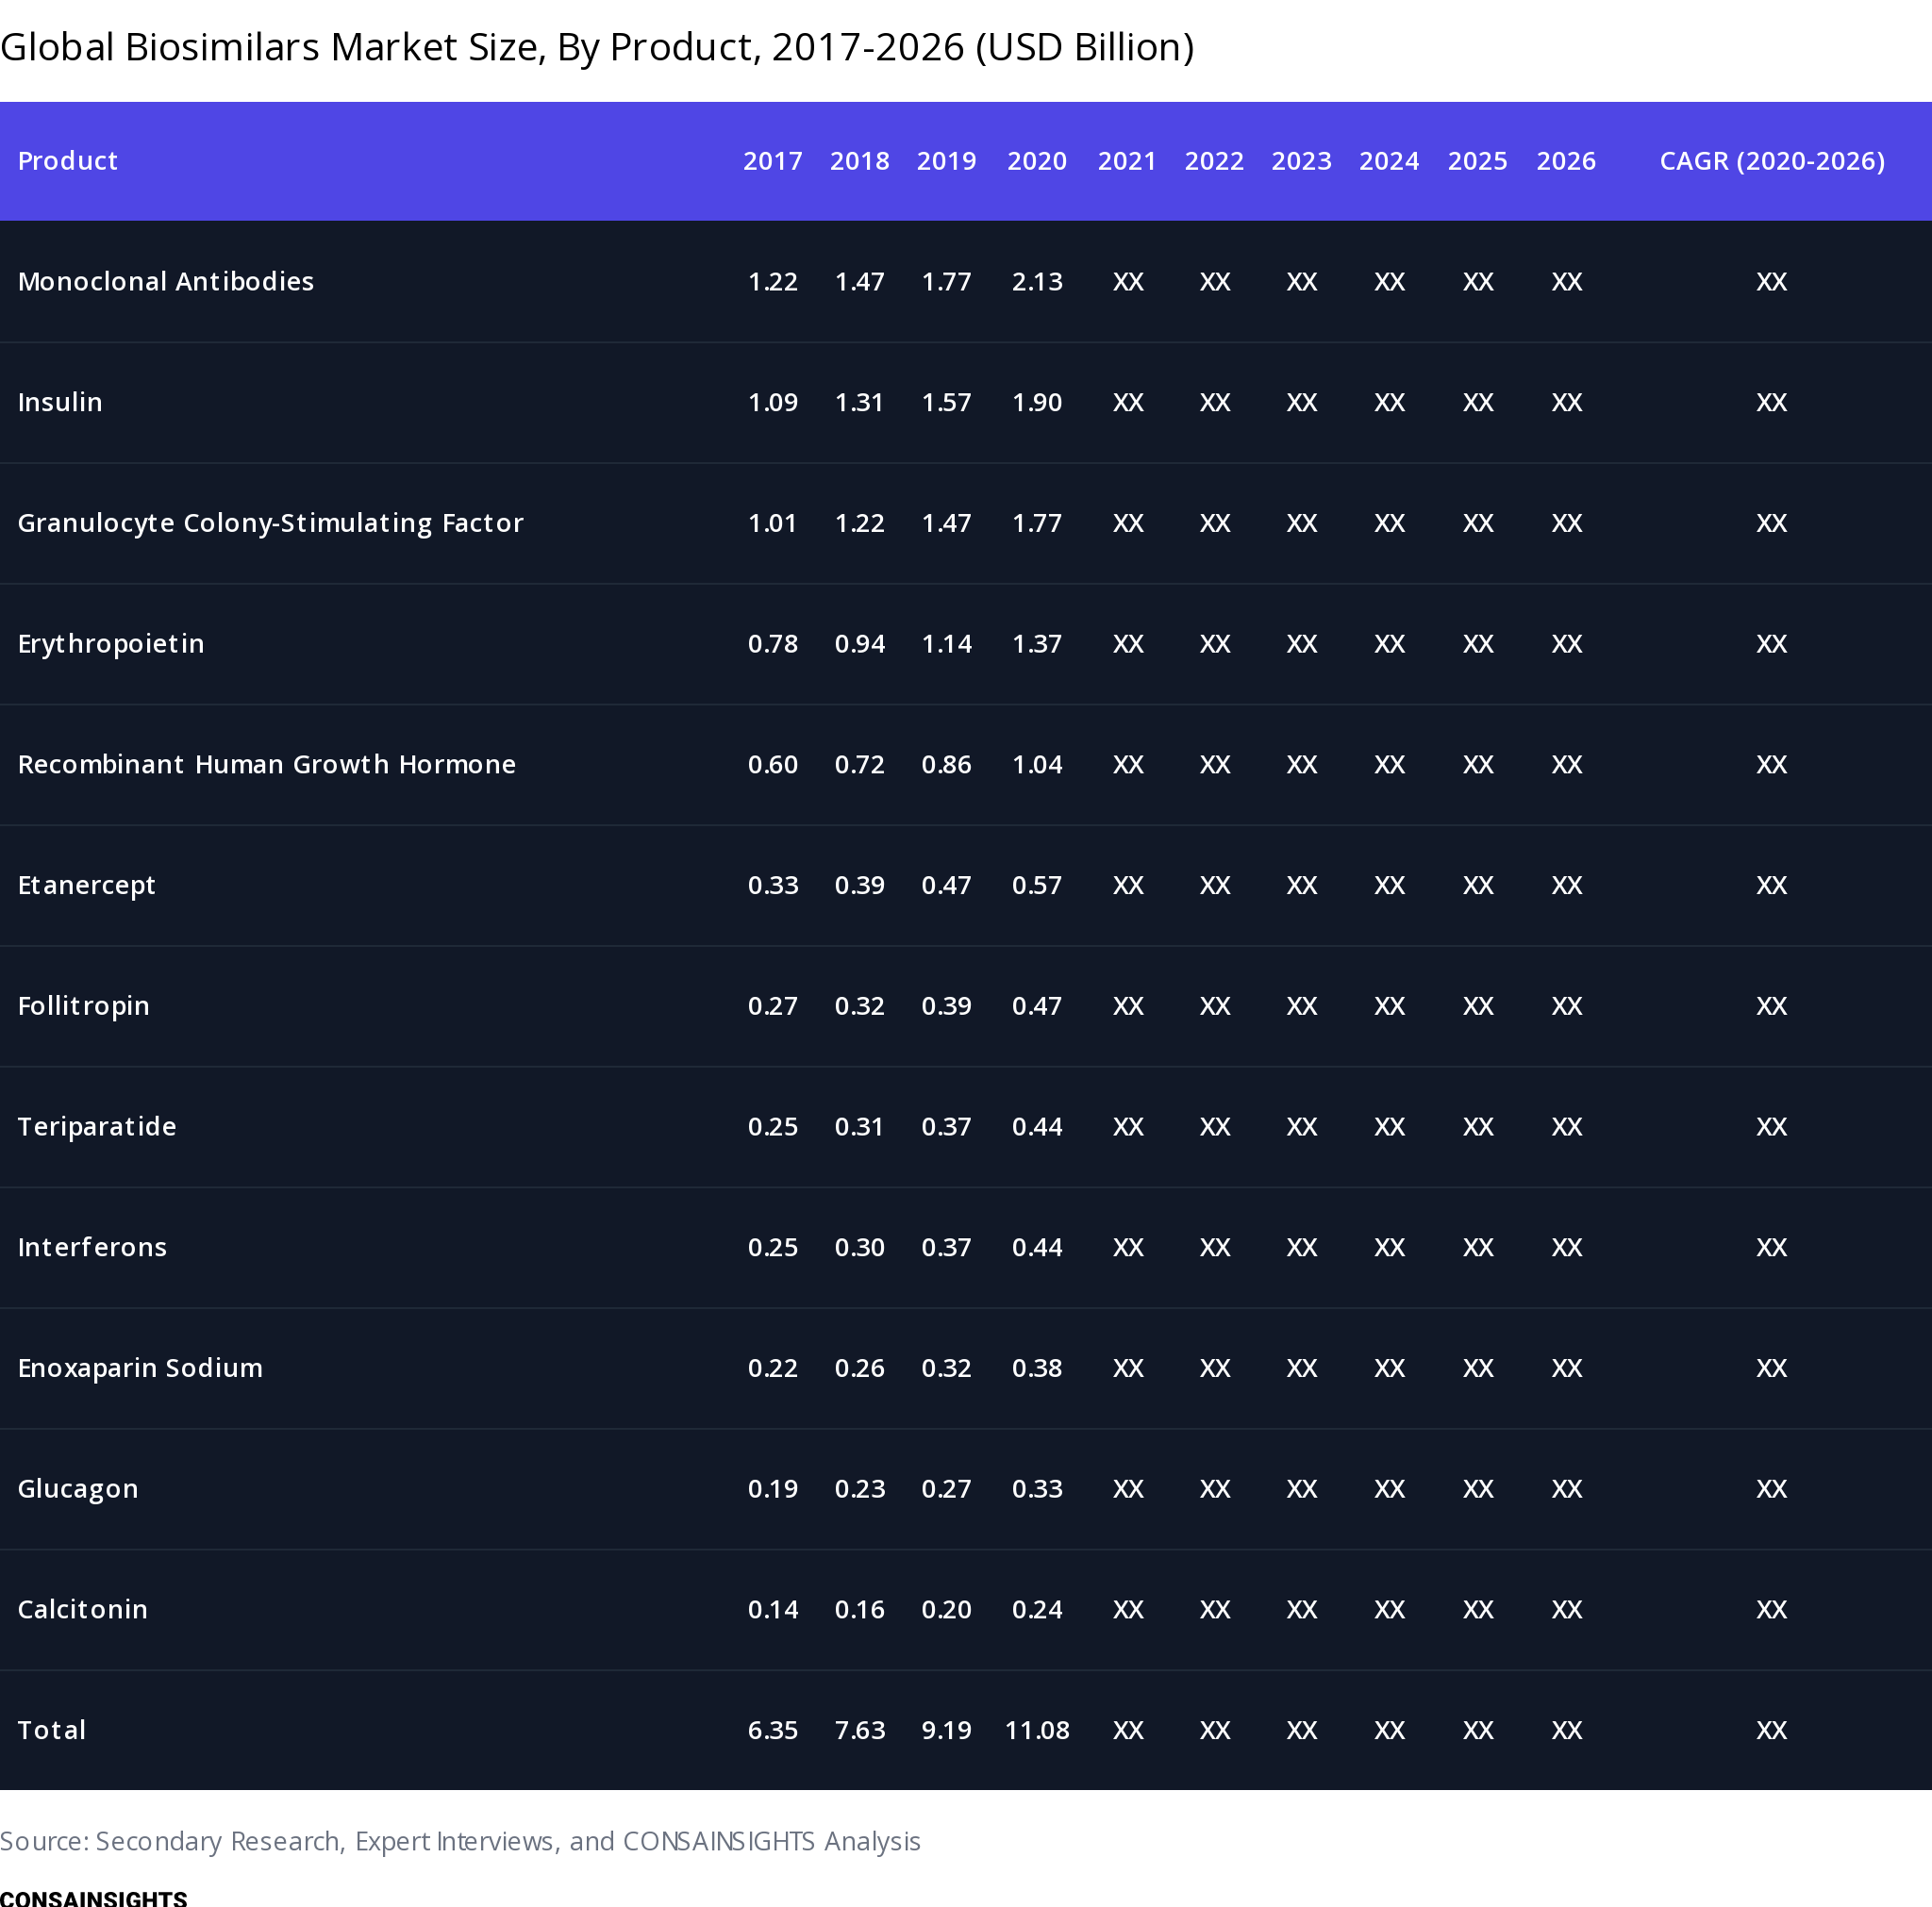
Task: Click the 2020 column header
Action: [x=1037, y=161]
